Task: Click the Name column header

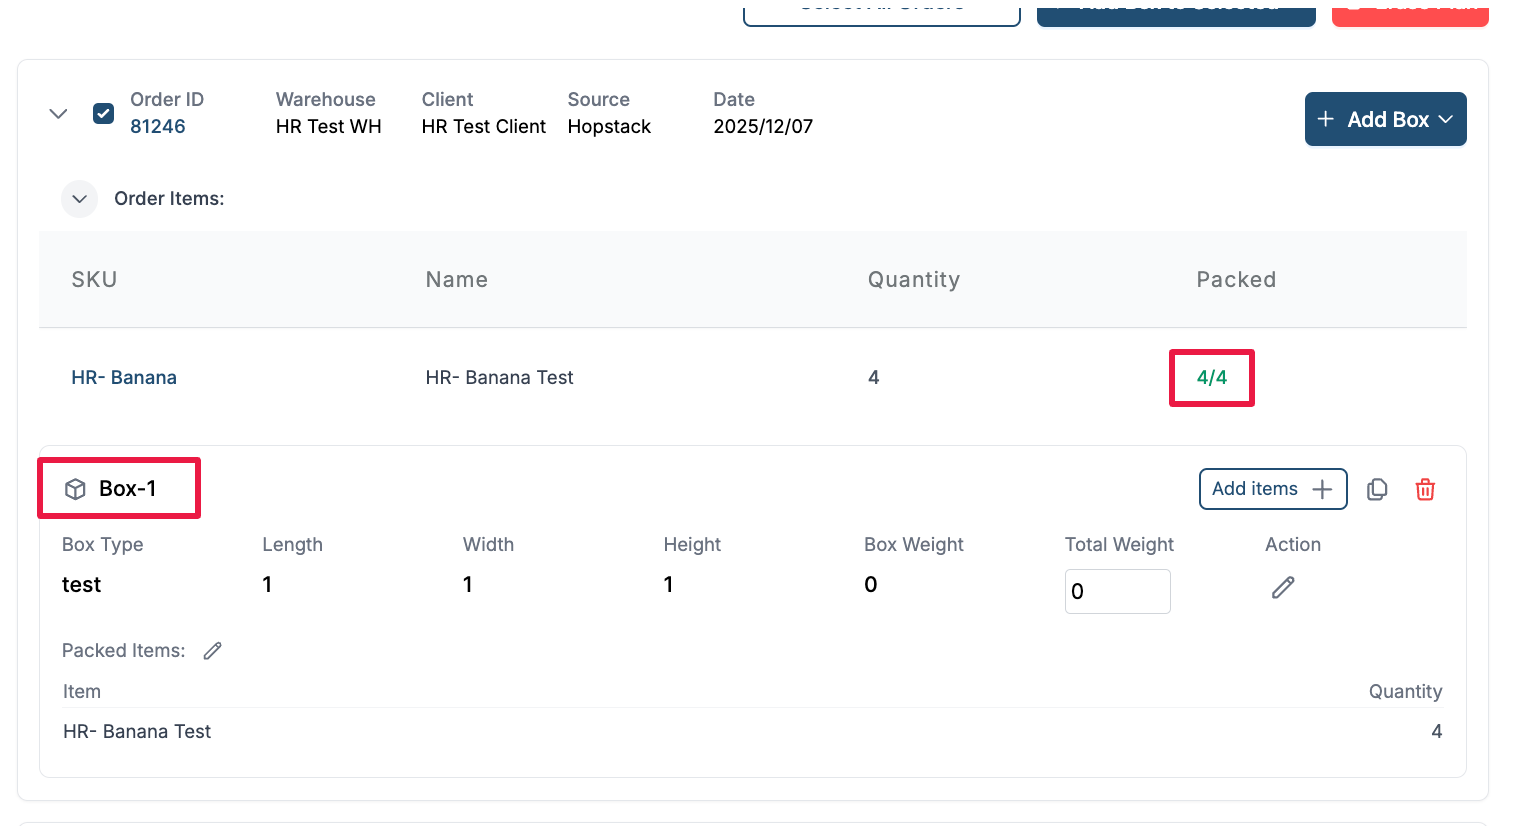Action: coord(456,280)
